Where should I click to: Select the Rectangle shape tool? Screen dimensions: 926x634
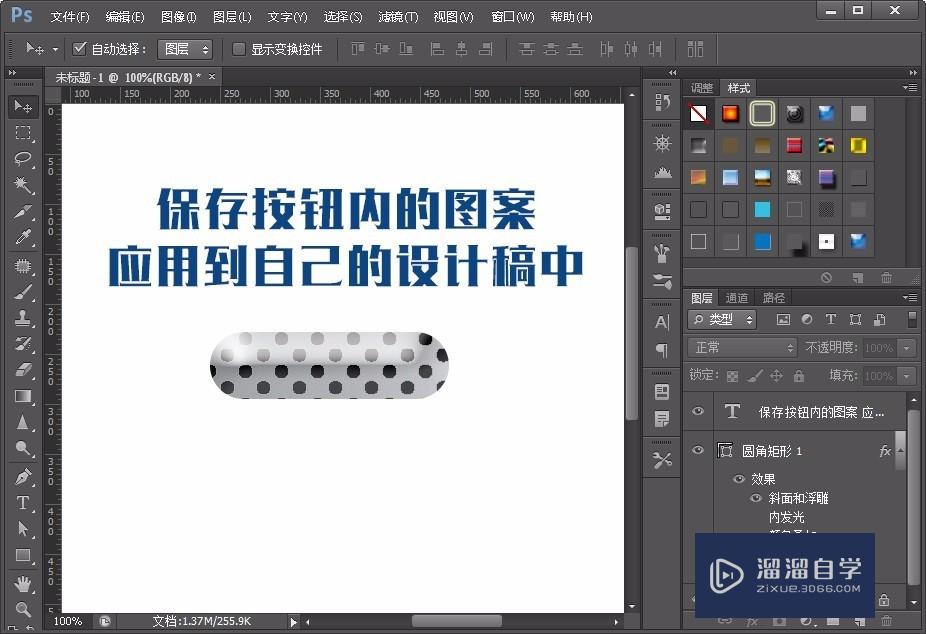click(x=23, y=555)
